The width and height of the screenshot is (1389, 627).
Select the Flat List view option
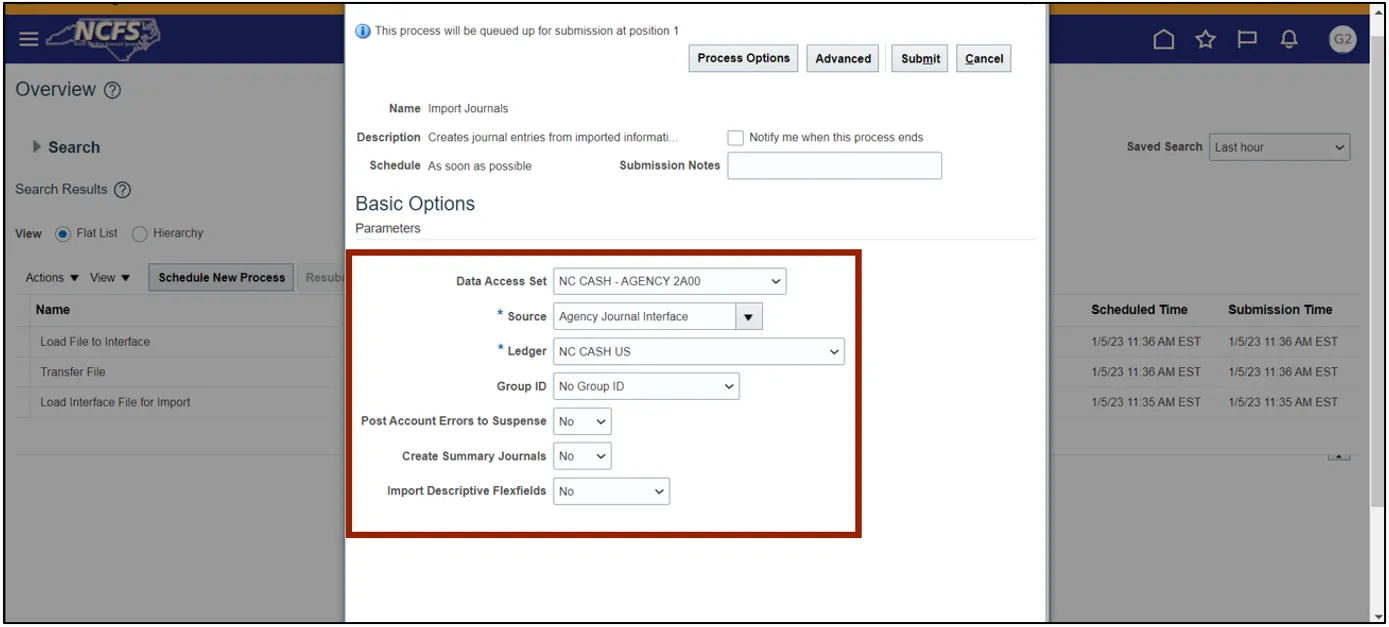tap(63, 234)
